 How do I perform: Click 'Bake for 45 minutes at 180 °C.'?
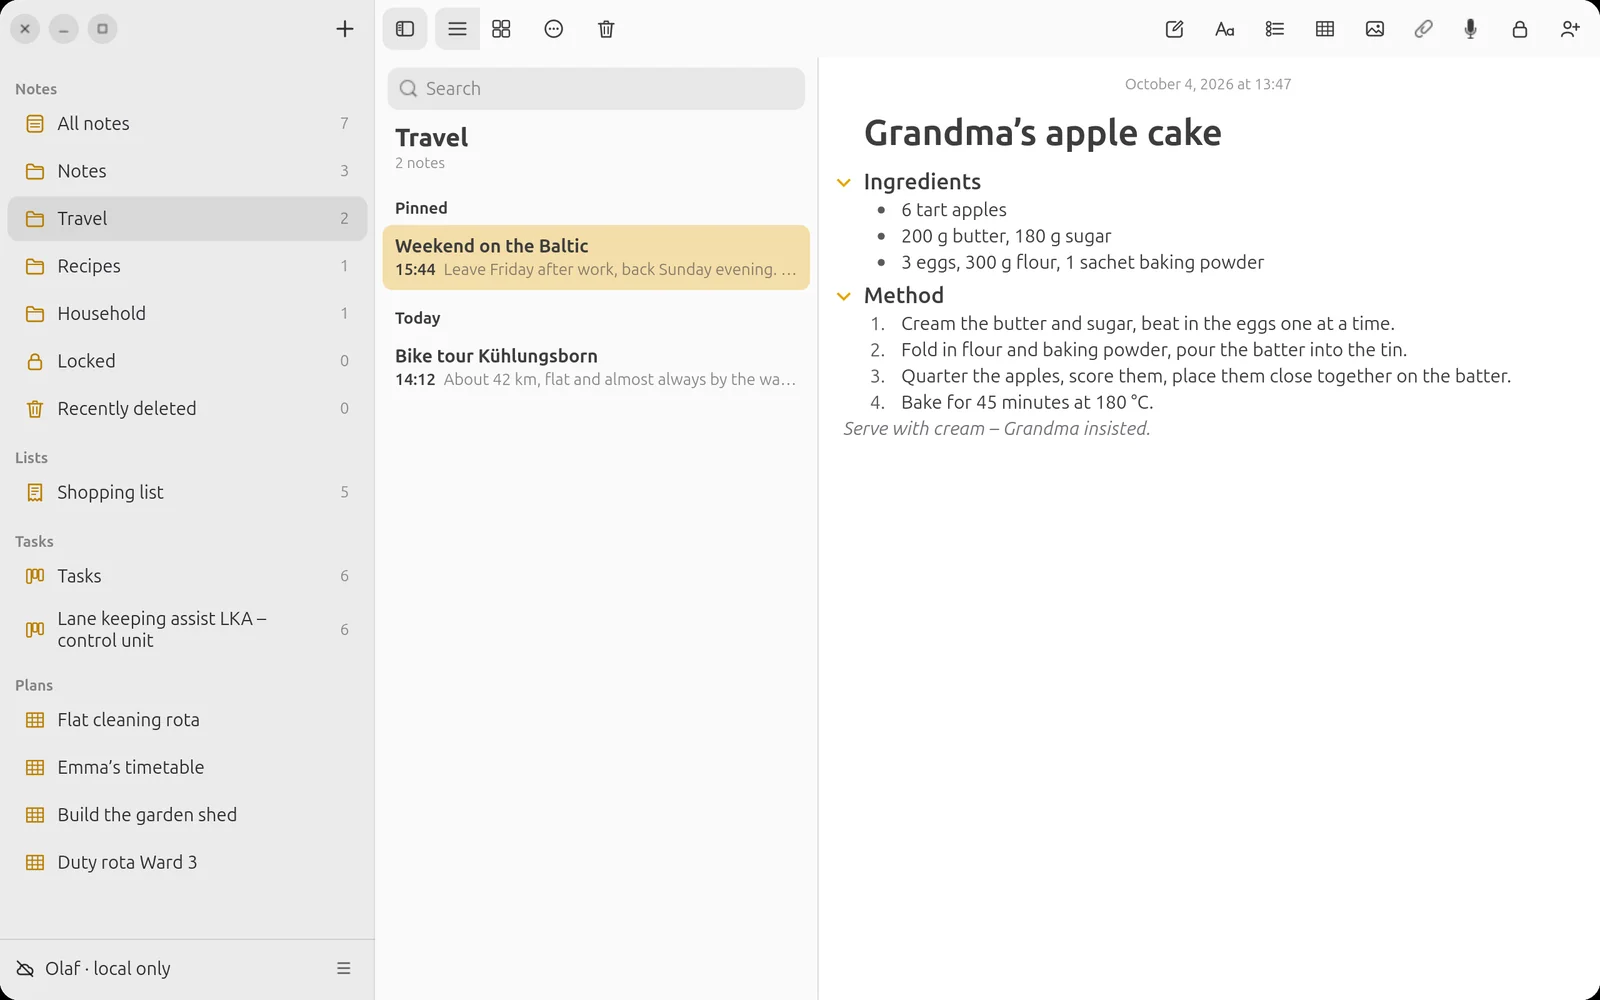coord(1027,402)
